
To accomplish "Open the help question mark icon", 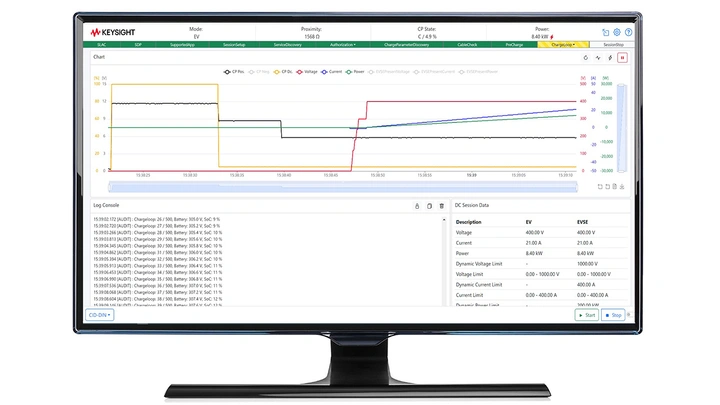I will [628, 33].
